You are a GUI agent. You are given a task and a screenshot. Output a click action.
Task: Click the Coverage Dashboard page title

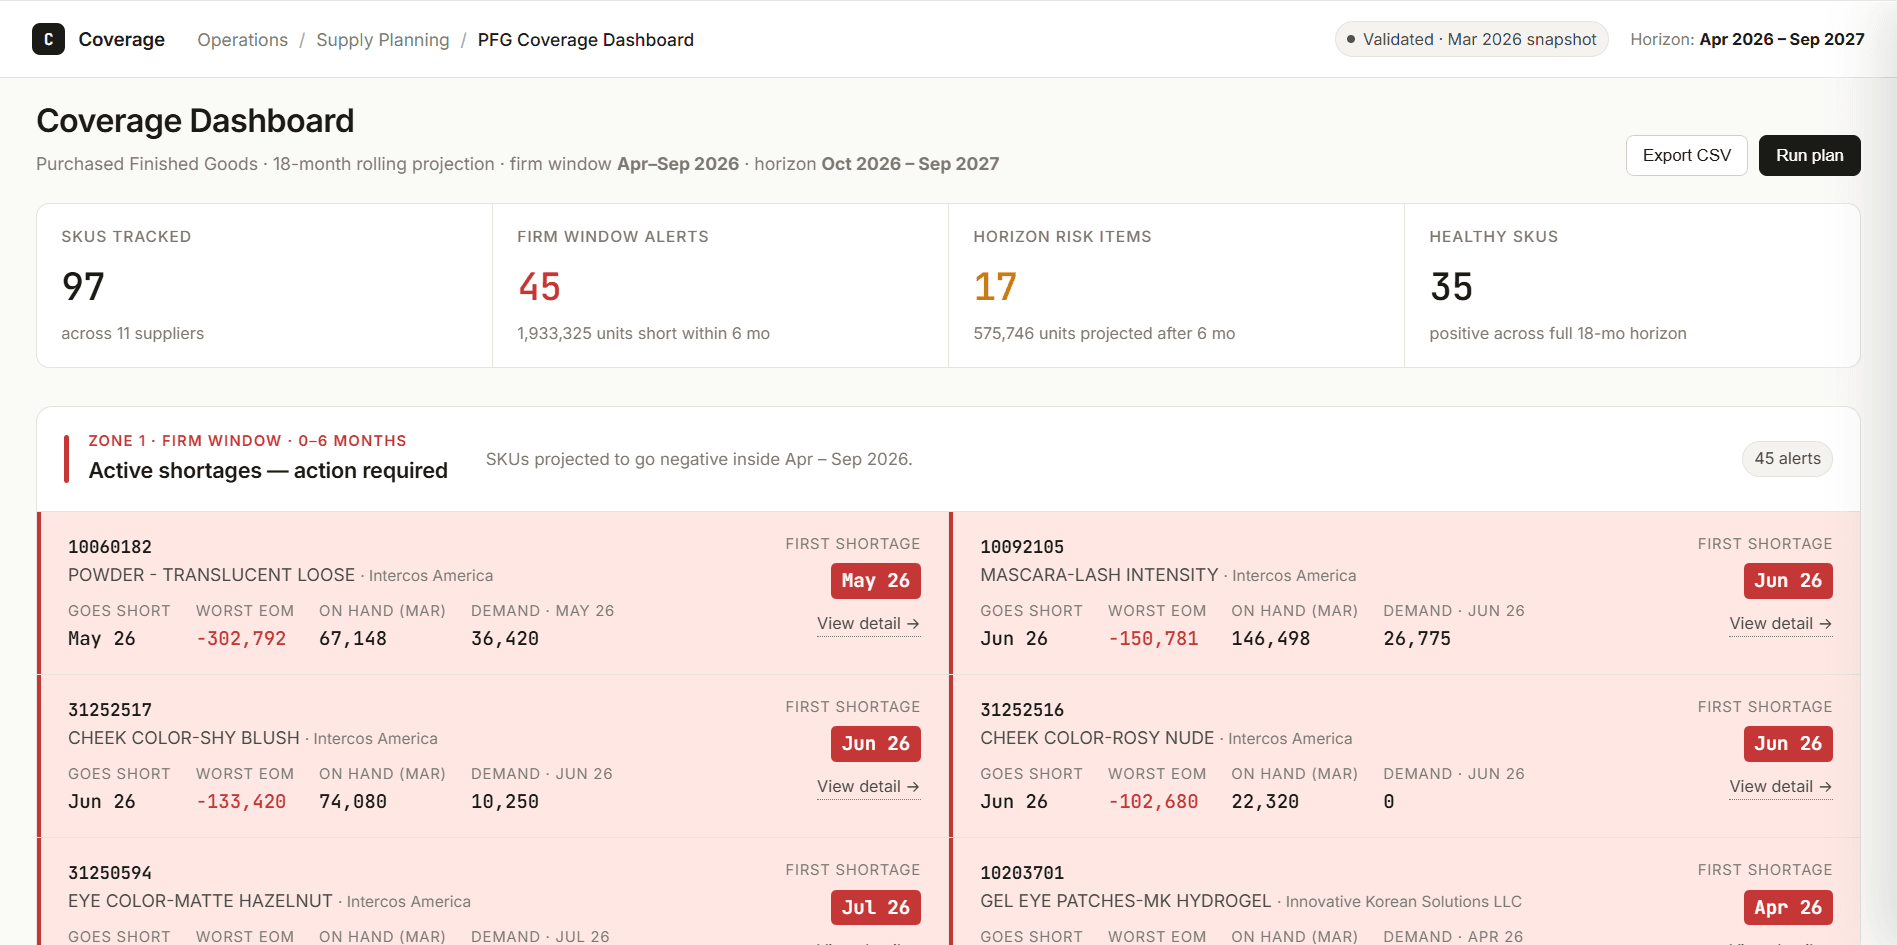(195, 121)
